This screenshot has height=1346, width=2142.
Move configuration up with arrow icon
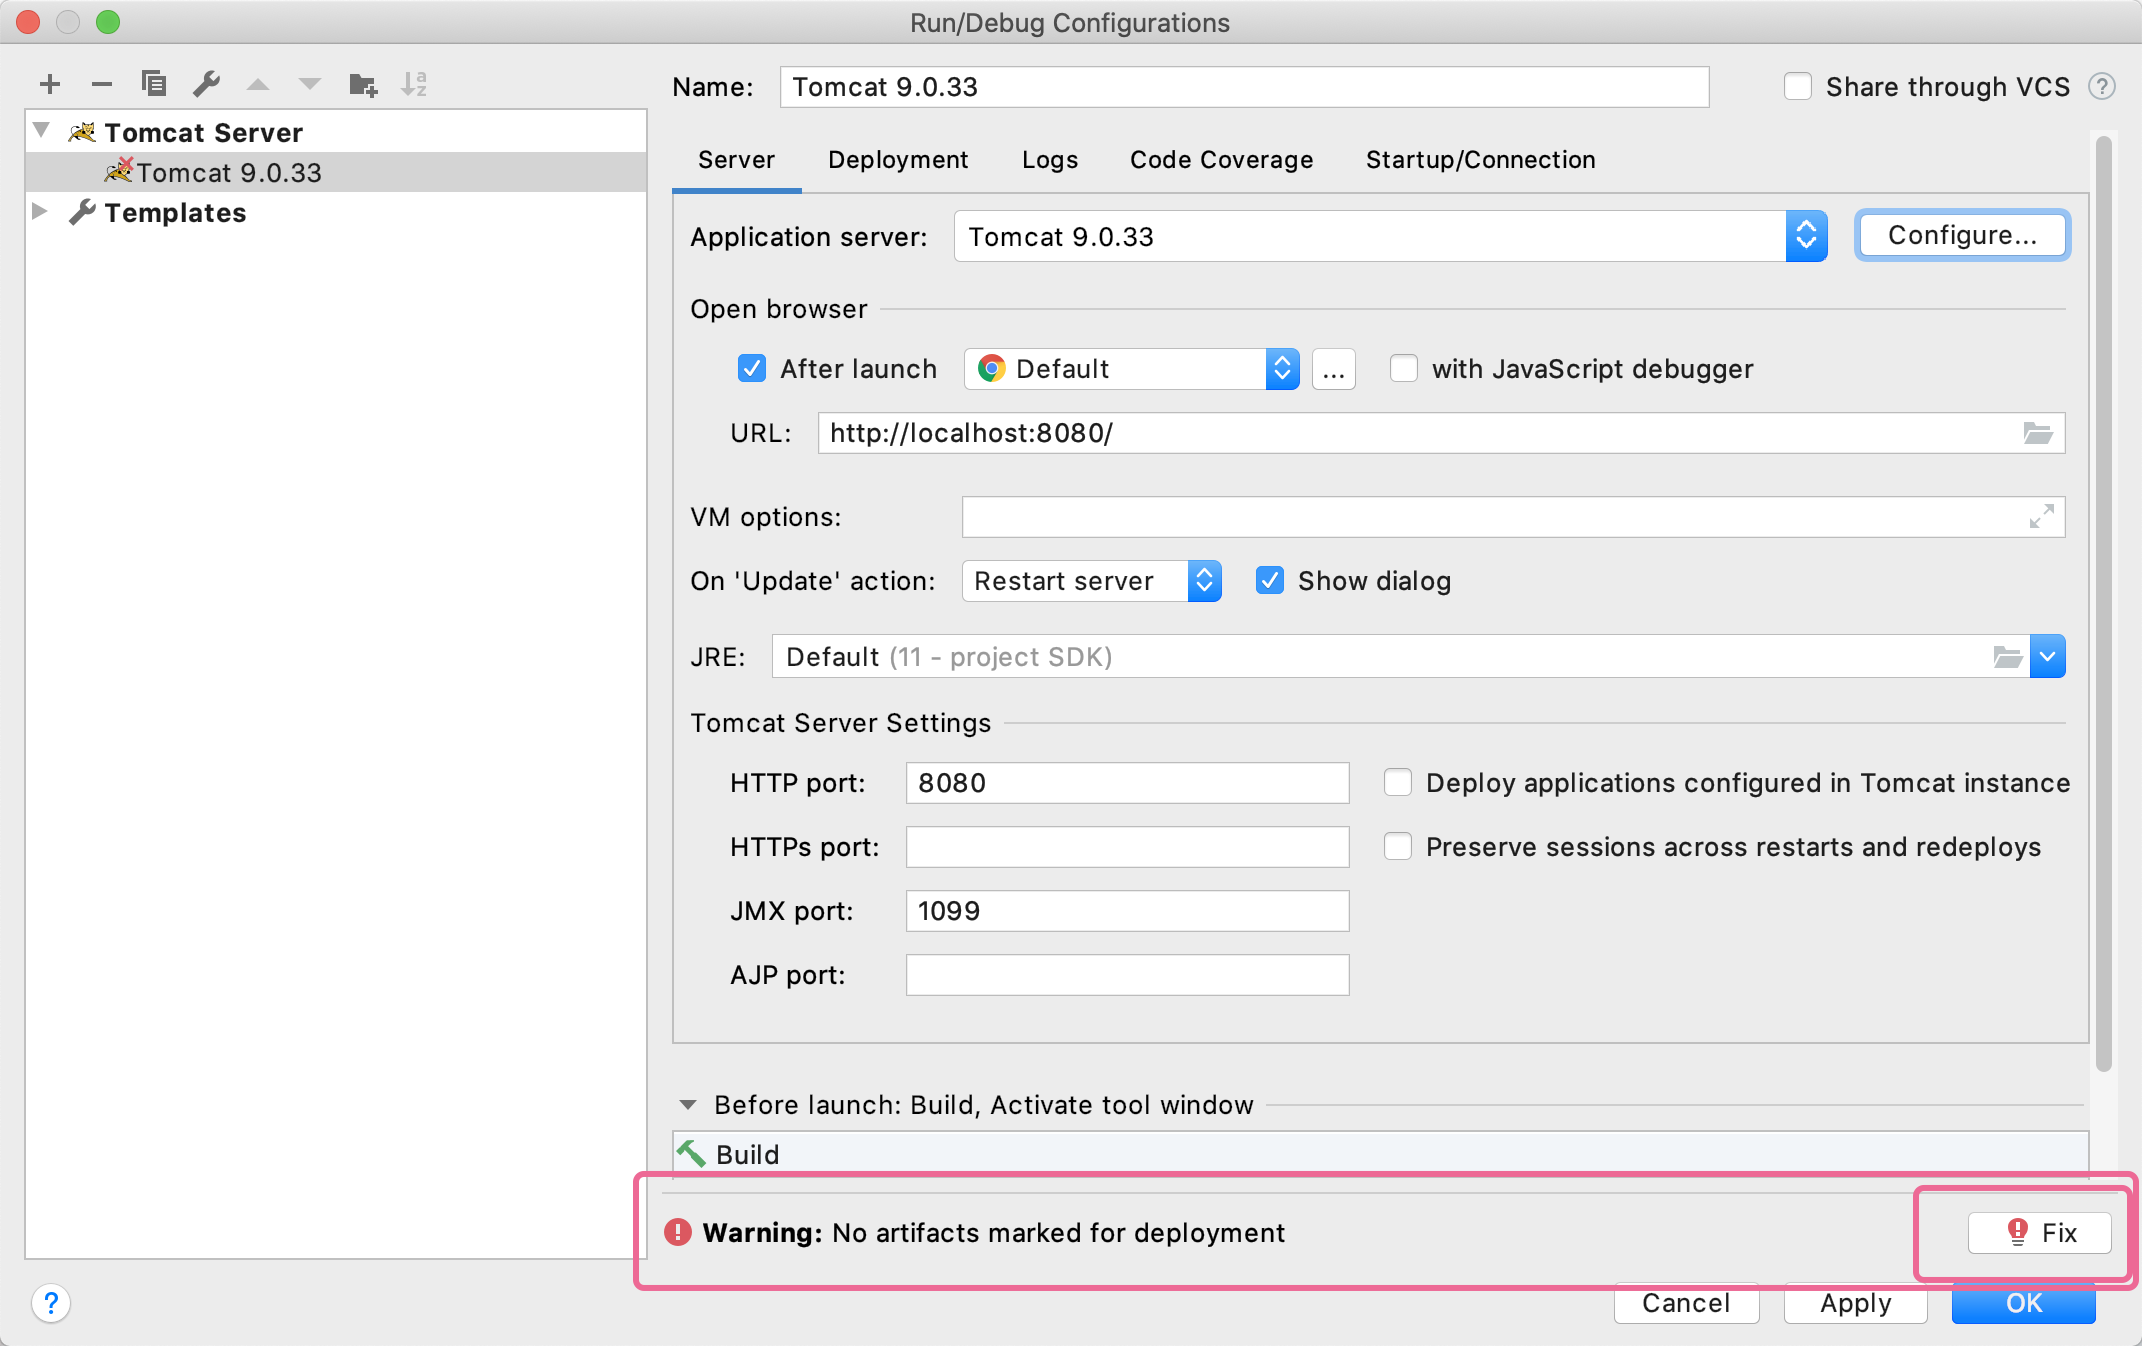258,84
